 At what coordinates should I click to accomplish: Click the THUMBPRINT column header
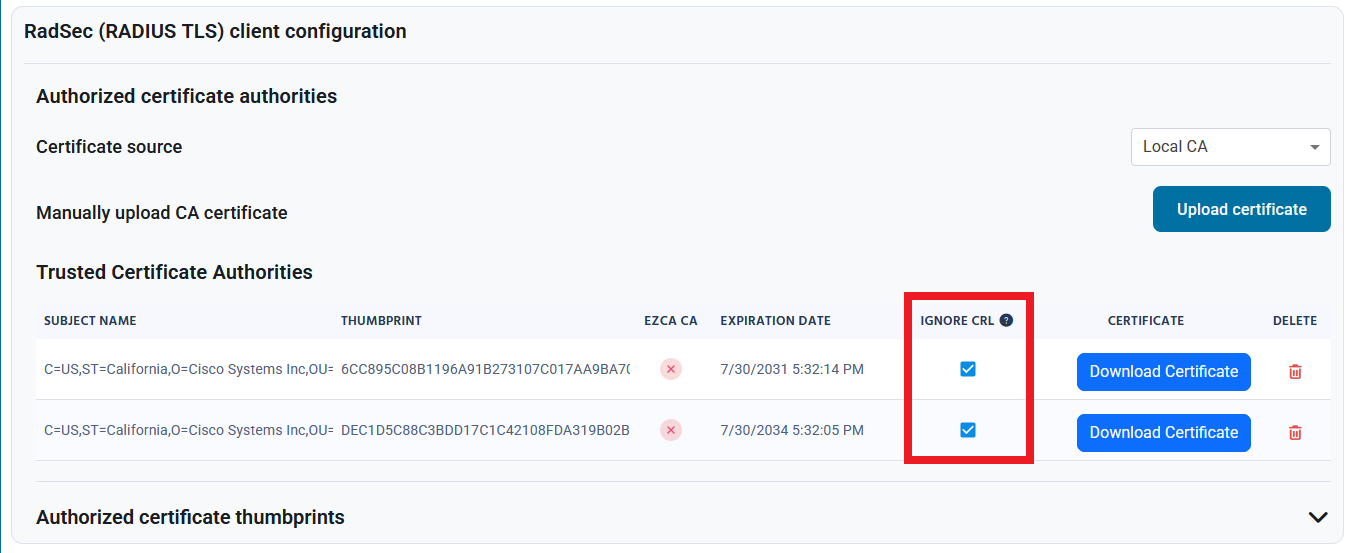coord(381,321)
